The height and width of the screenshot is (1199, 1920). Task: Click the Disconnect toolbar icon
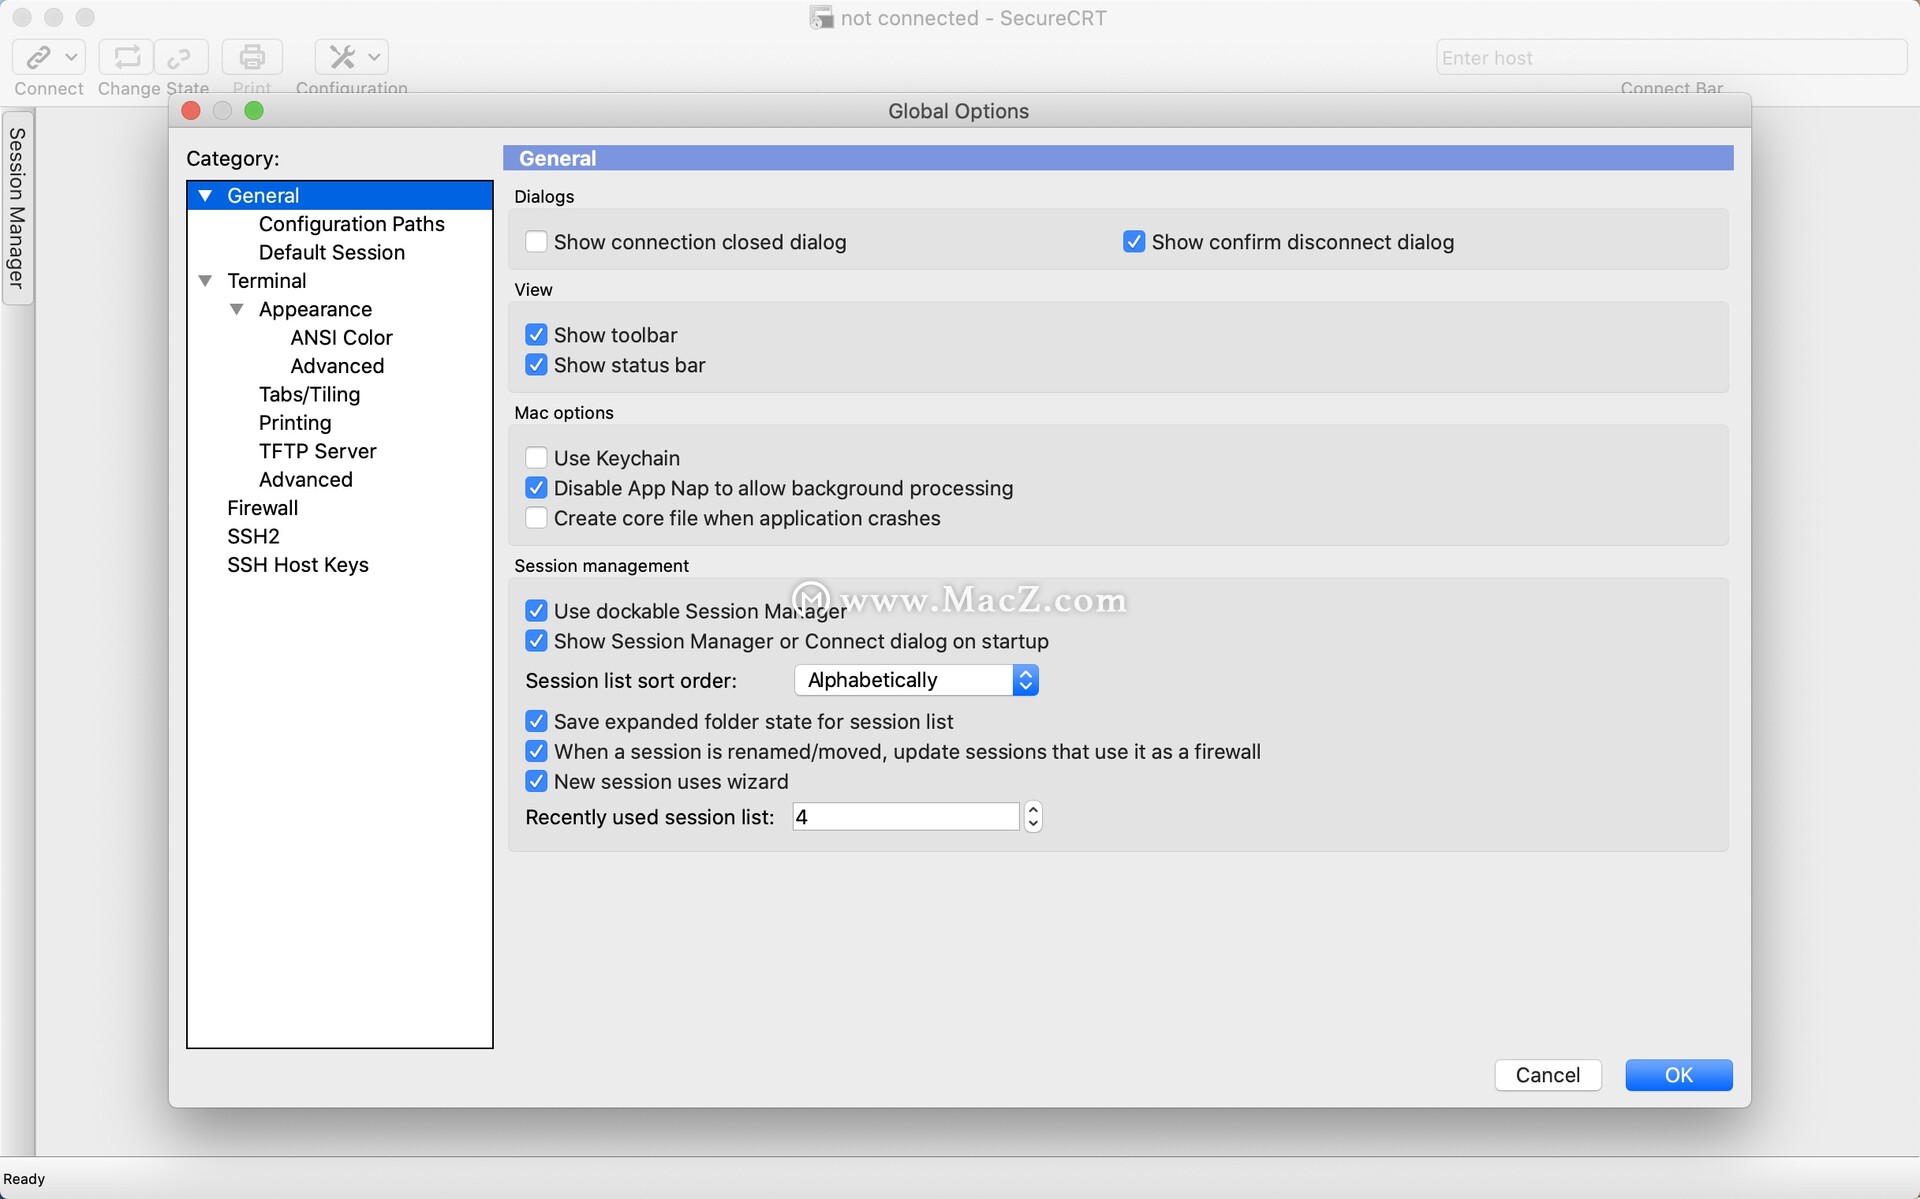pyautogui.click(x=180, y=57)
